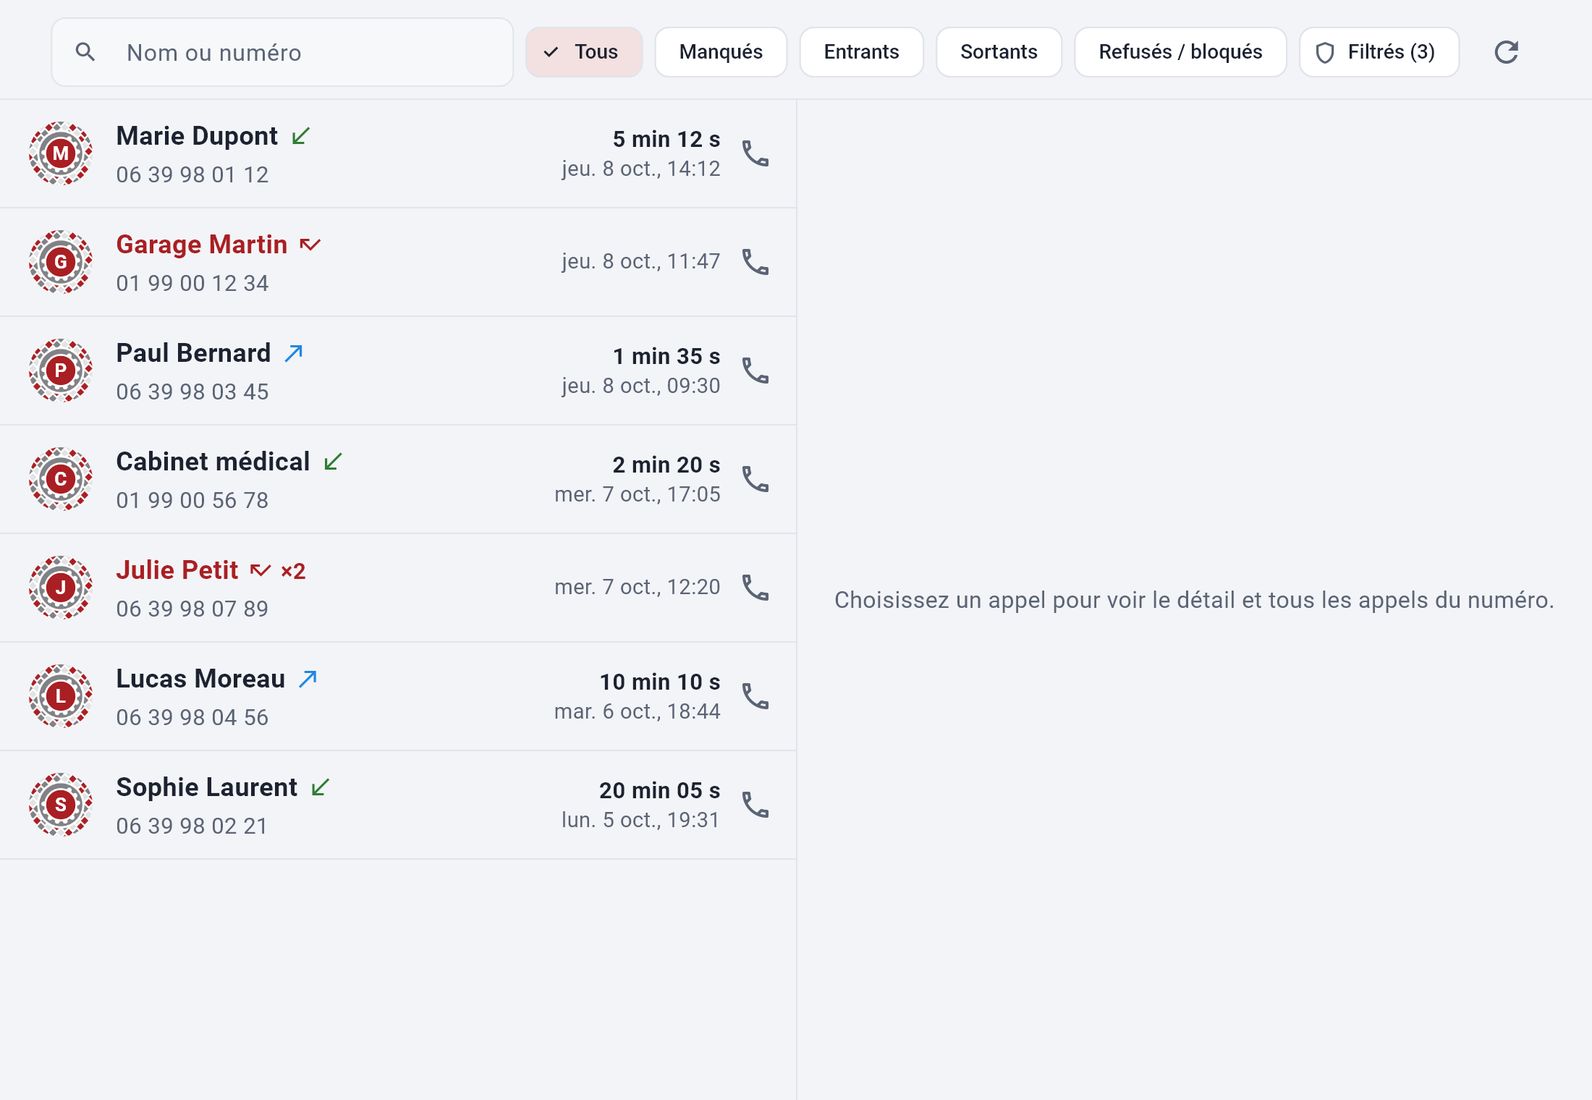The image size is (1592, 1100).
Task: Phone Sophie Laurent via call icon
Action: [756, 805]
